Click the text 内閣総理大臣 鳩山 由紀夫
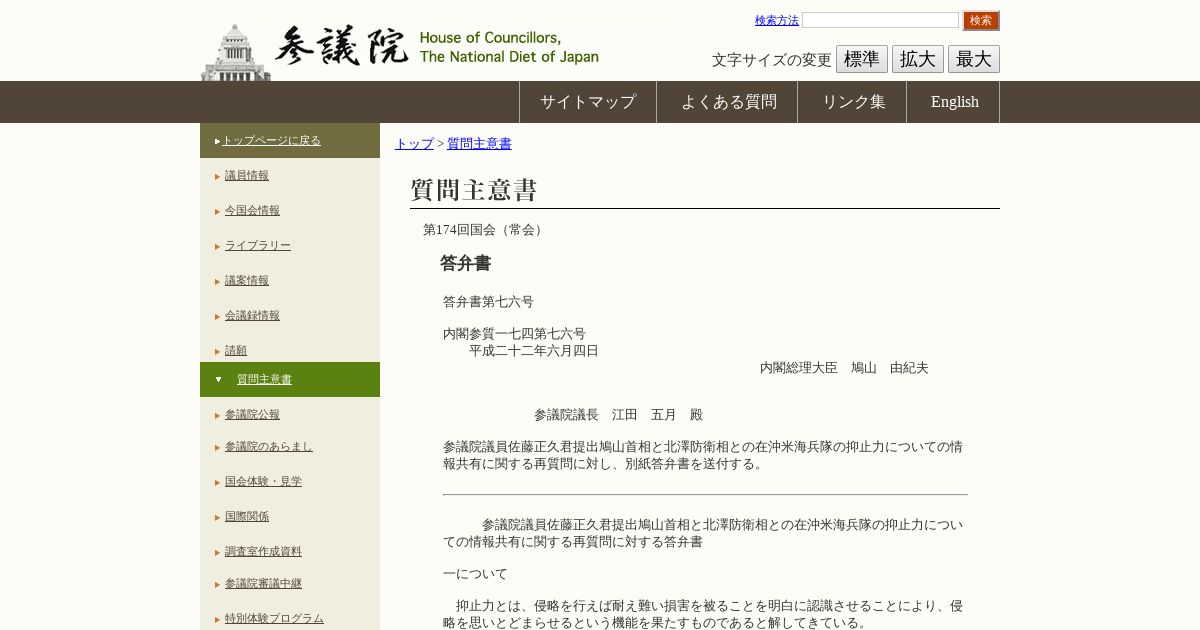This screenshot has width=1200, height=630. [844, 368]
